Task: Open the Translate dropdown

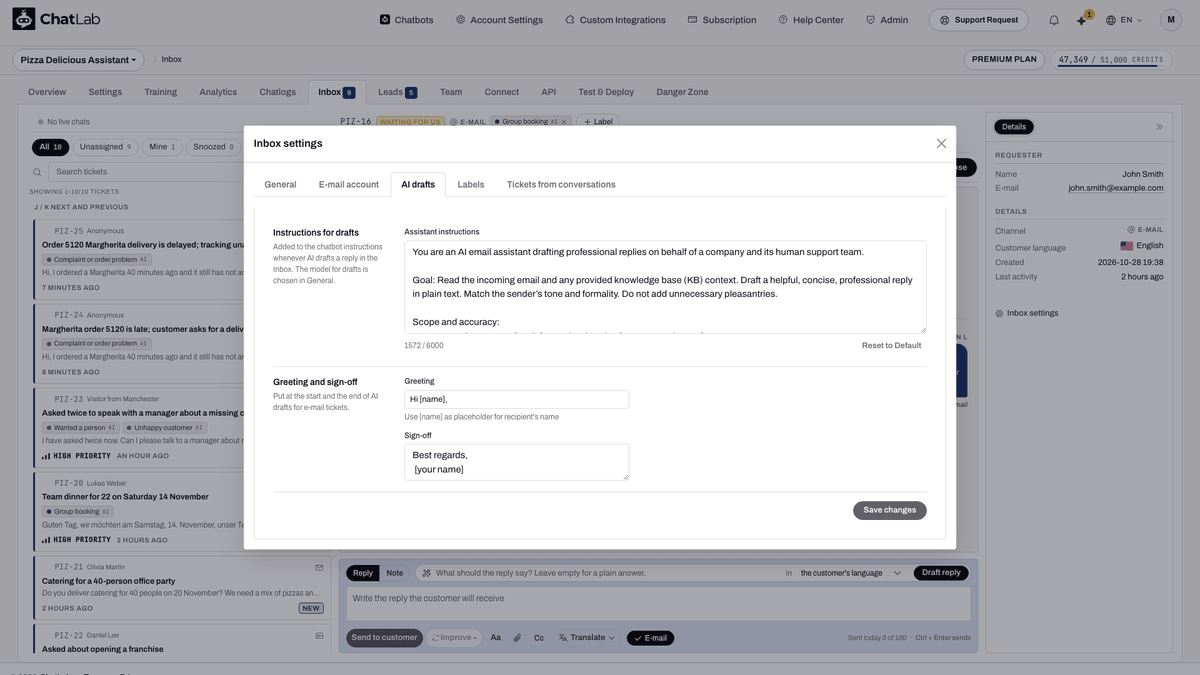Action: (x=586, y=638)
